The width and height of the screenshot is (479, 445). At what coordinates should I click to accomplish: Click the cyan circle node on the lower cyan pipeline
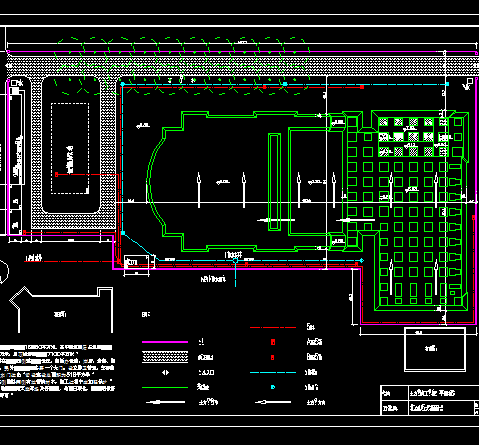(235, 261)
